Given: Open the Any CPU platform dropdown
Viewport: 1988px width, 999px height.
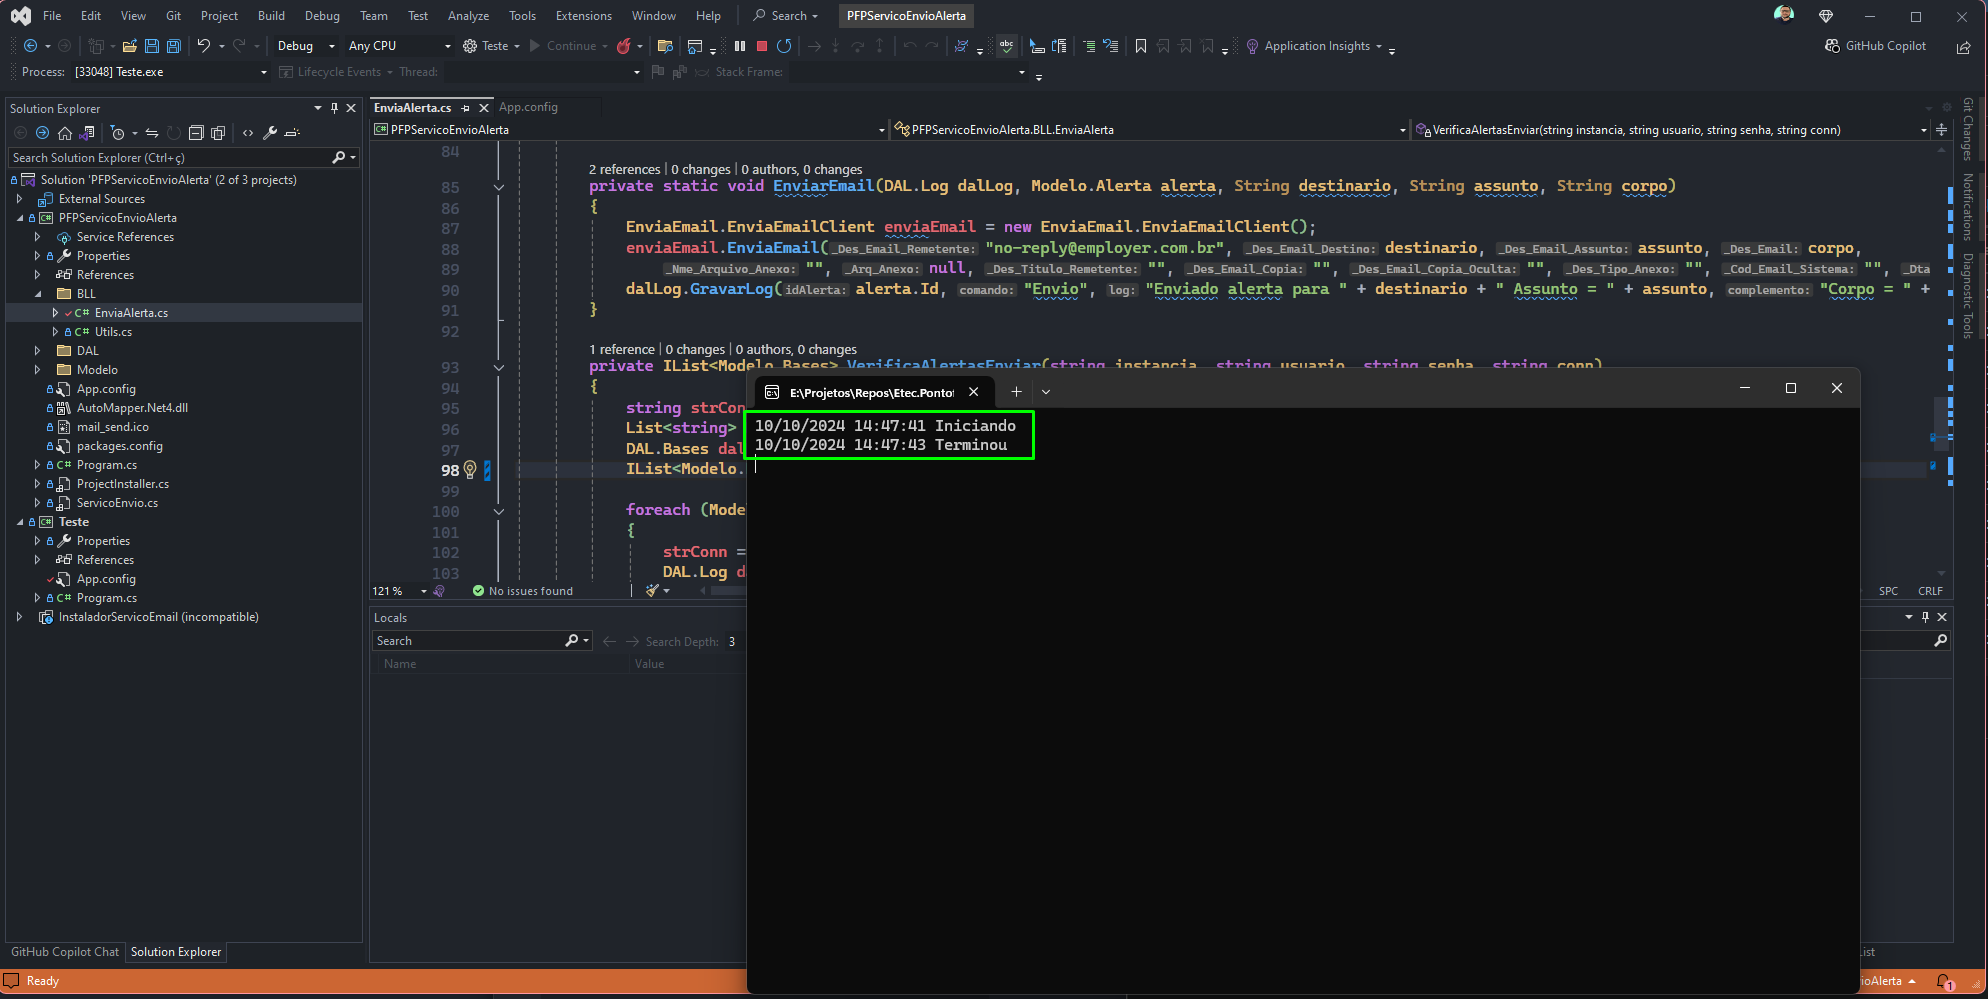Looking at the screenshot, I should [399, 46].
